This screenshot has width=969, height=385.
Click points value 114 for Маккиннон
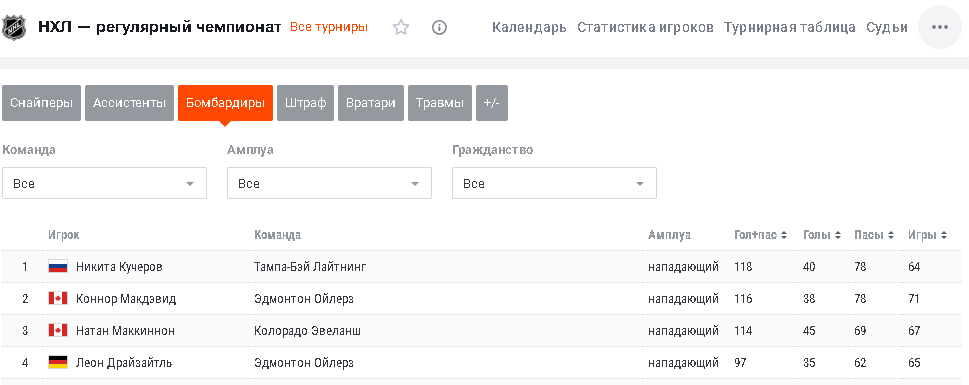[743, 331]
